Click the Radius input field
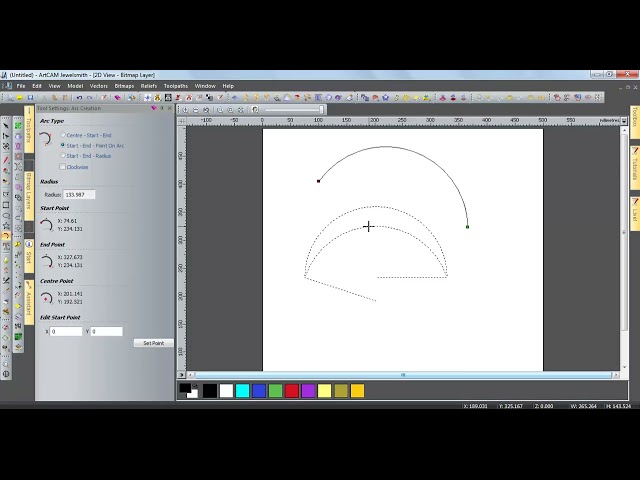Screen dimensions: 640x480 [x=79, y=195]
